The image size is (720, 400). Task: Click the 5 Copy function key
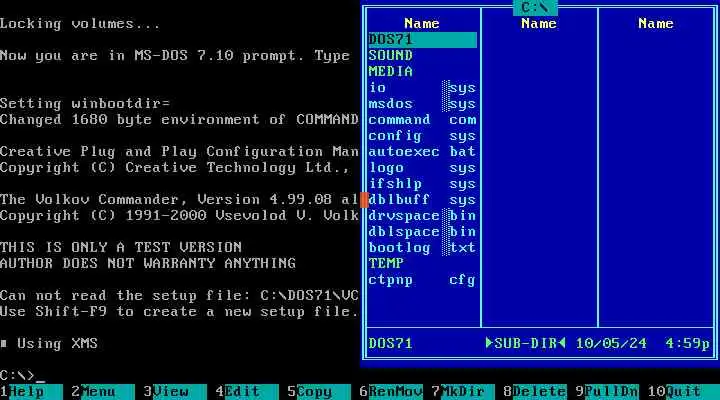[319, 392]
